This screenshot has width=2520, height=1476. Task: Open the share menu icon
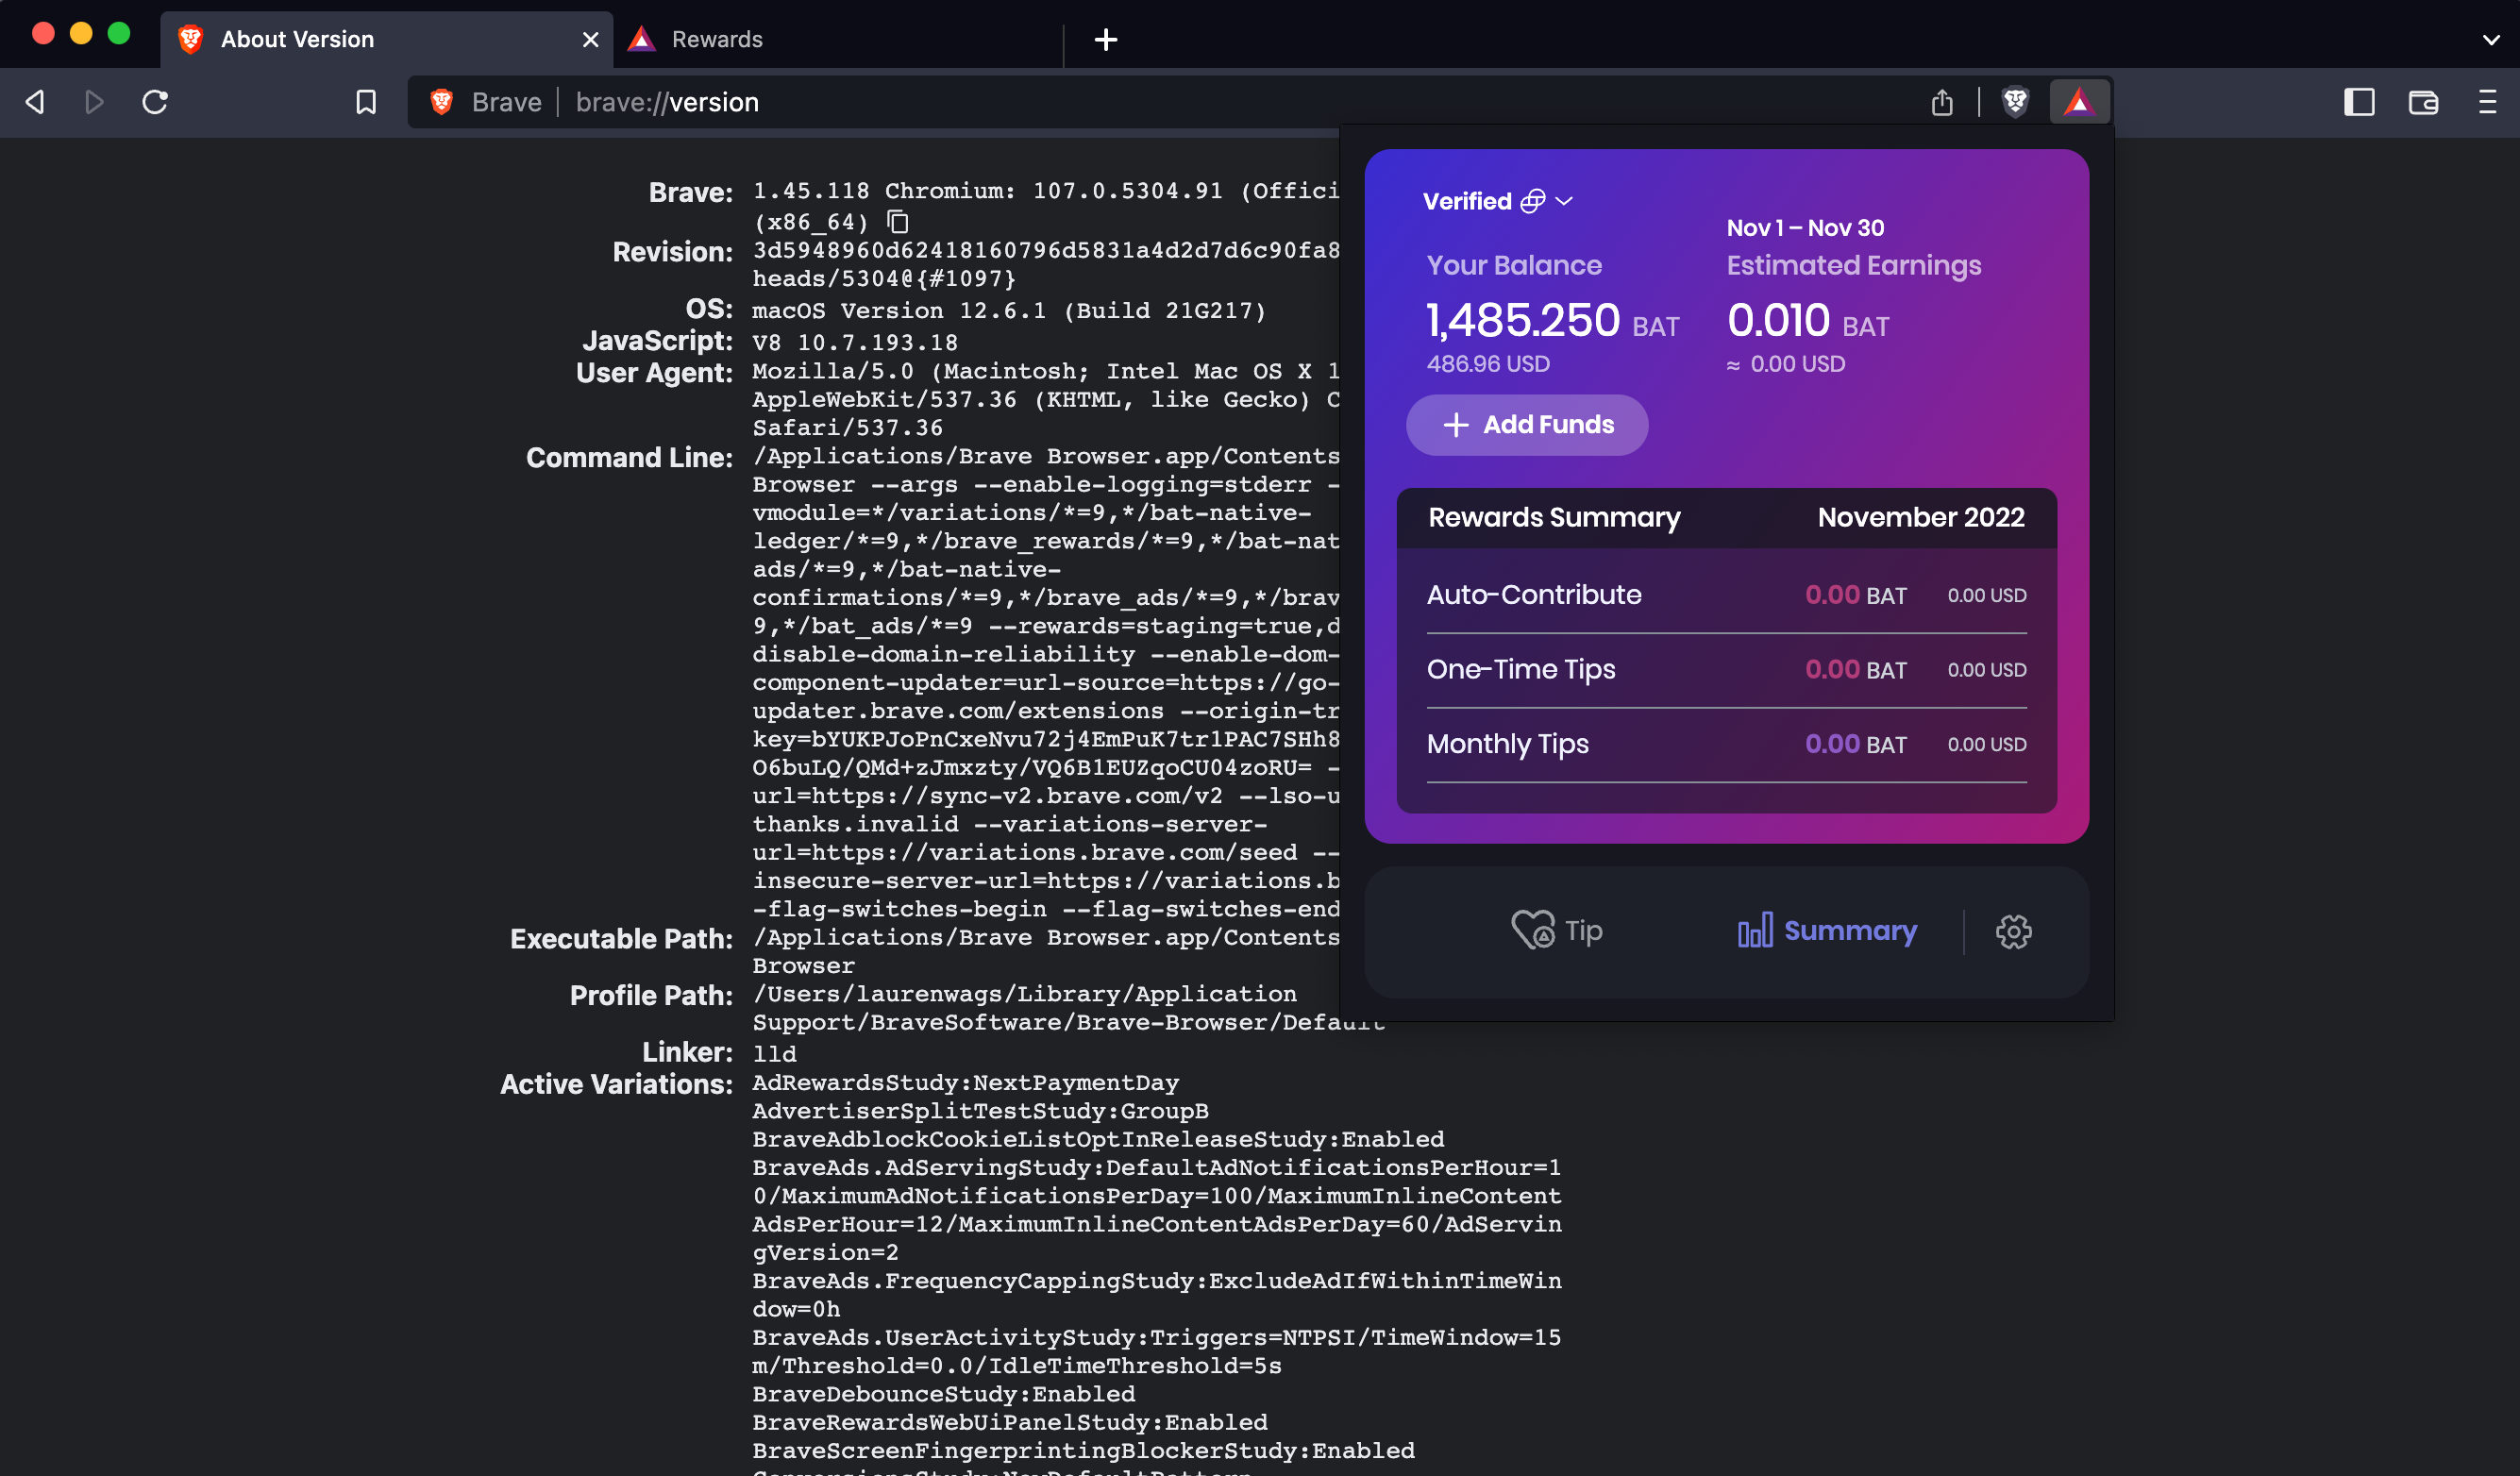[x=1942, y=102]
